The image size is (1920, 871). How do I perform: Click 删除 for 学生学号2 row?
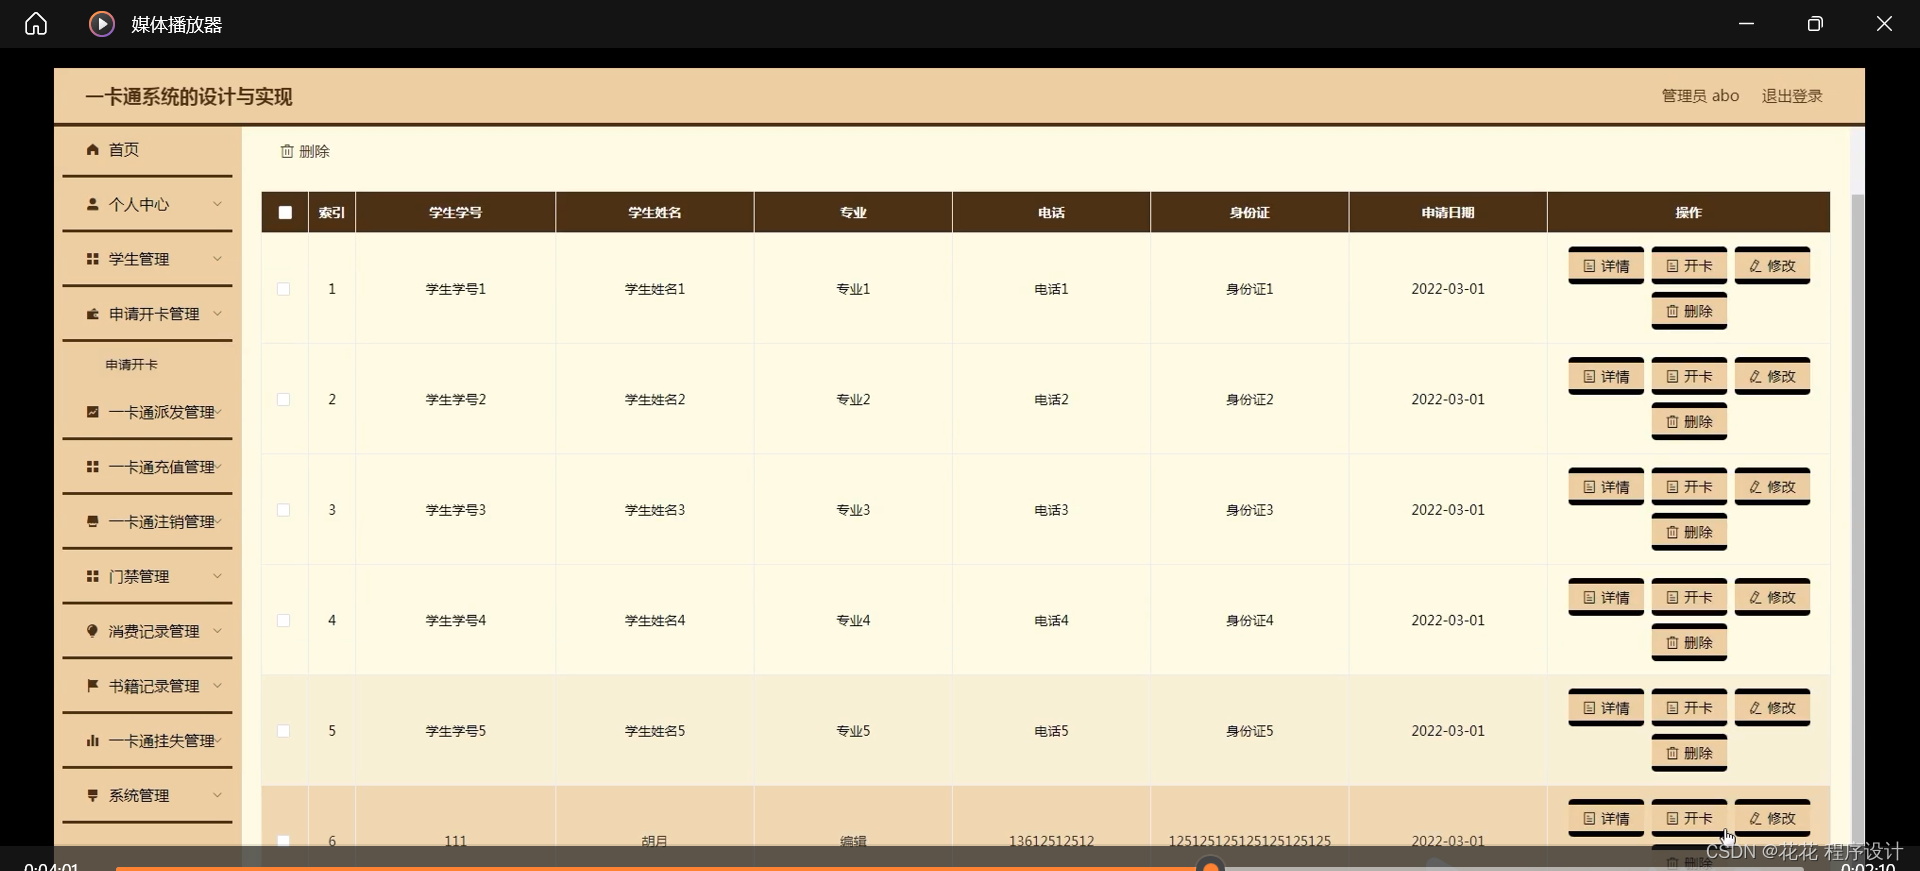(x=1689, y=422)
